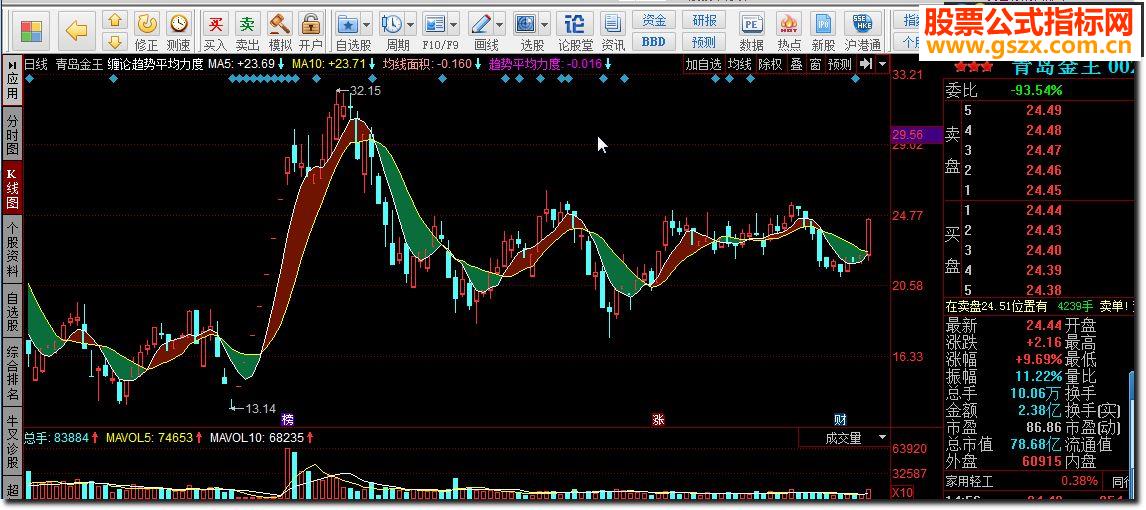Click the 财 marker on the timeline
This screenshot has height=510, width=1146.
[x=840, y=419]
